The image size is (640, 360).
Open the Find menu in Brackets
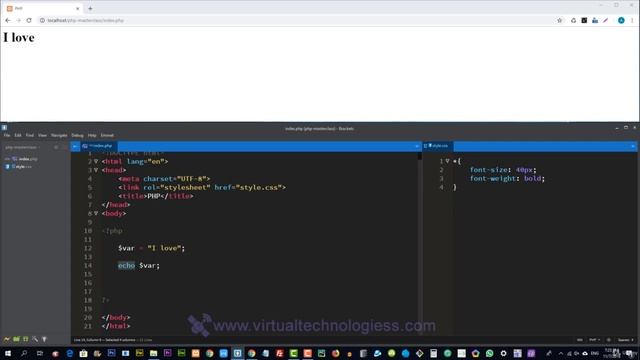tap(30, 136)
